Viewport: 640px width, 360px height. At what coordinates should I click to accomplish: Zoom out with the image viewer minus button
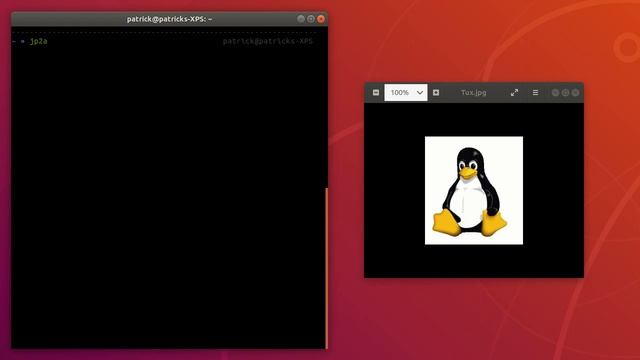[x=376, y=93]
